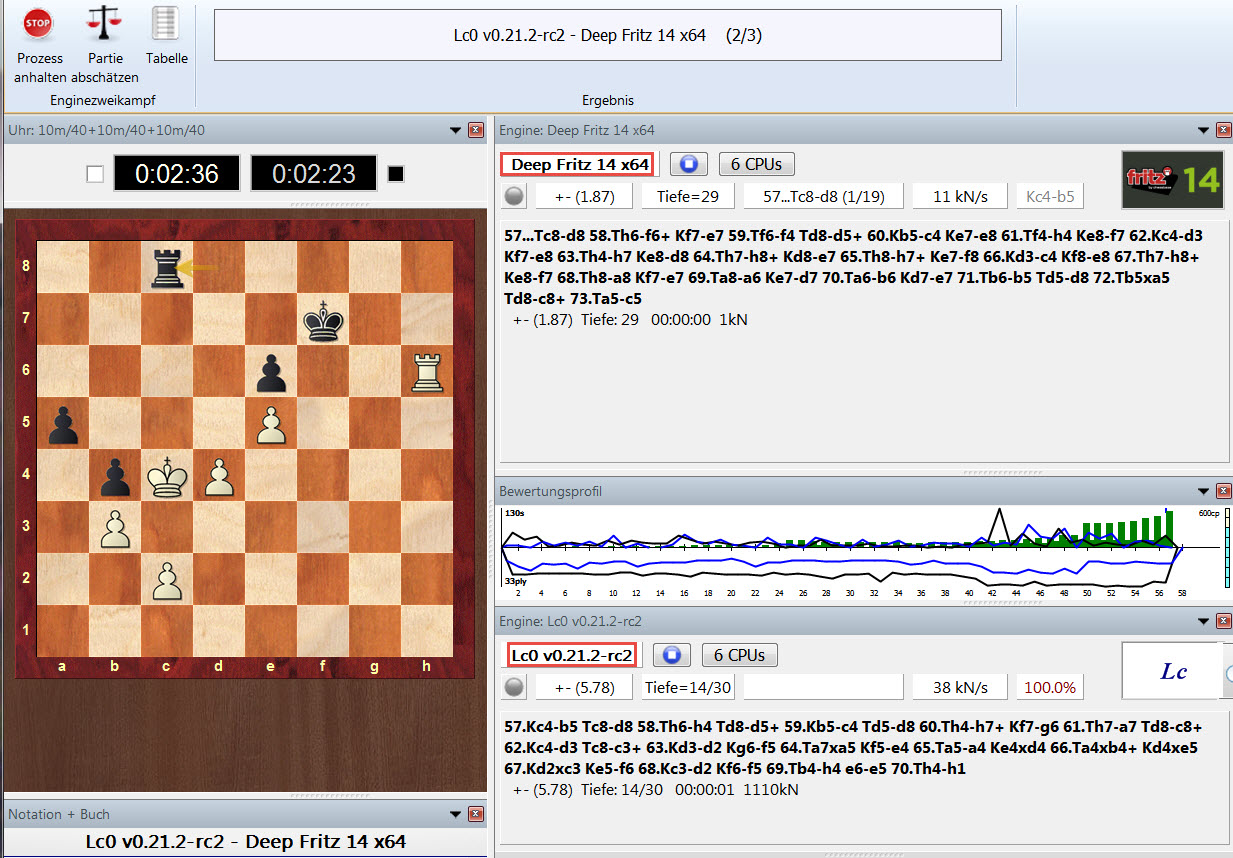Viewport: 1233px width, 858px height.
Task: Open Deep Fritz engine panel dropdown arrow
Action: (1203, 130)
